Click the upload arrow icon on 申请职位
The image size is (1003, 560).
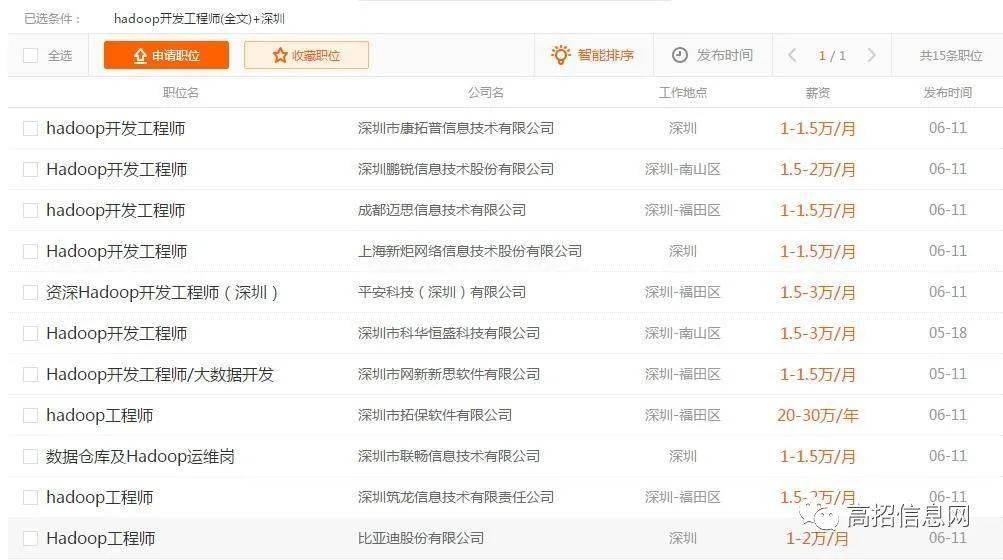[x=141, y=56]
